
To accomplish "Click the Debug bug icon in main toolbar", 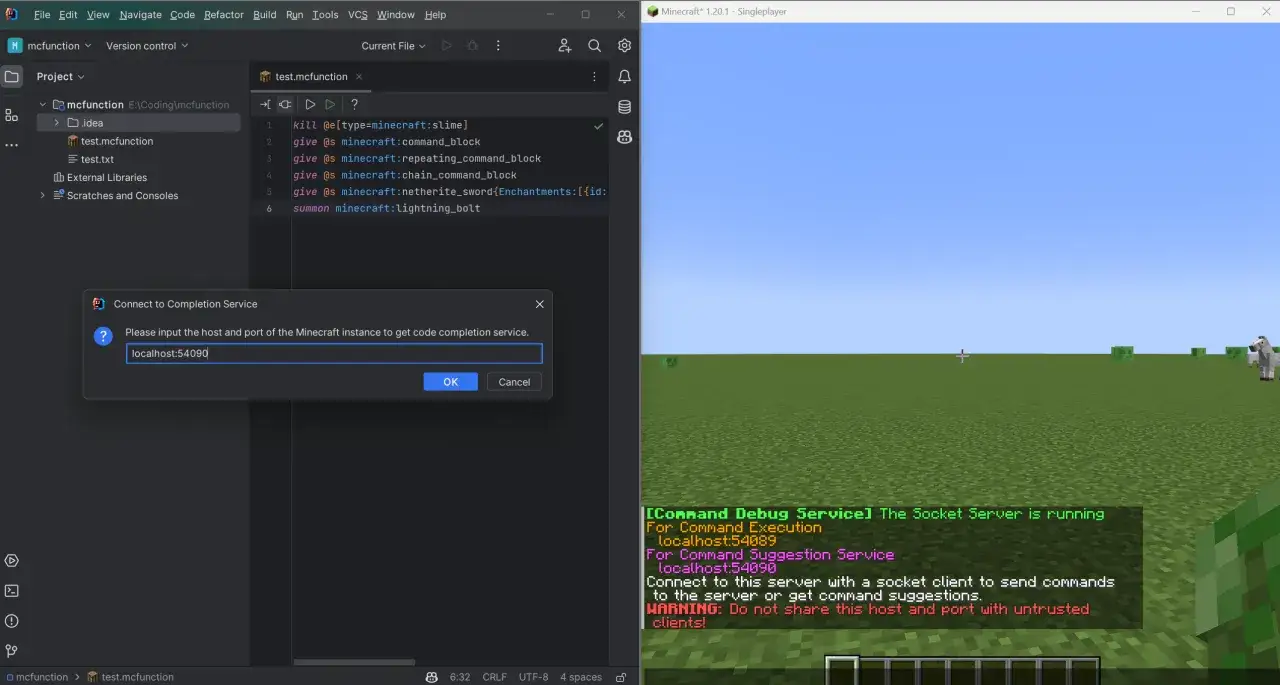I will click(x=473, y=46).
